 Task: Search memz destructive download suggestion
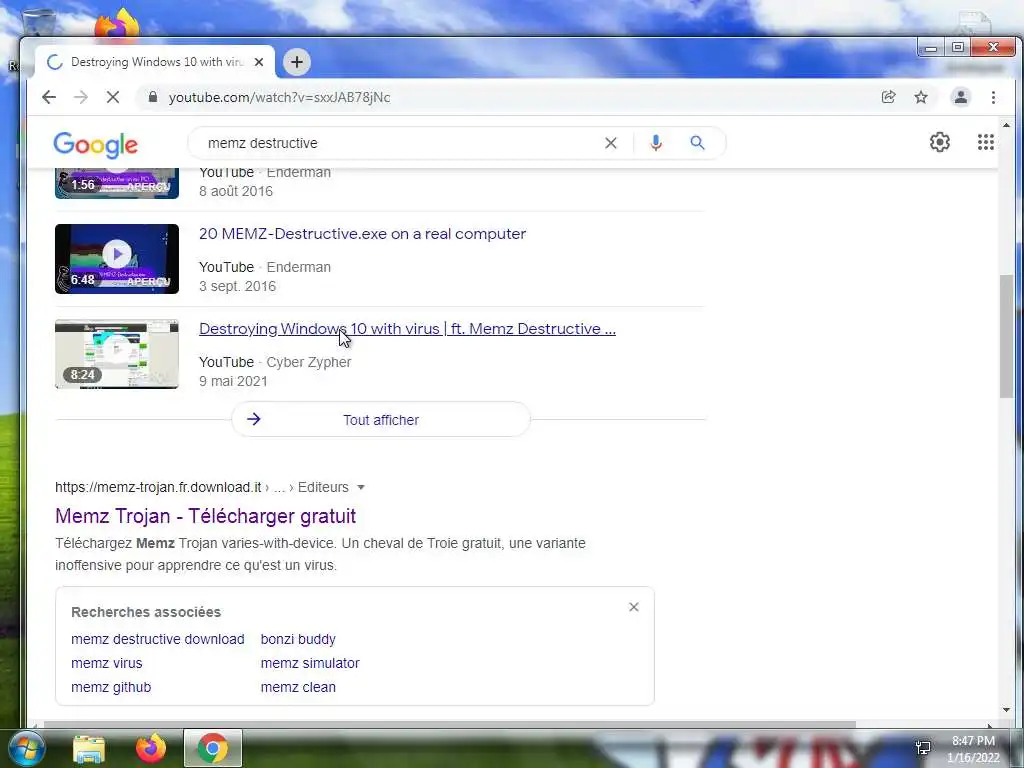pyautogui.click(x=157, y=639)
